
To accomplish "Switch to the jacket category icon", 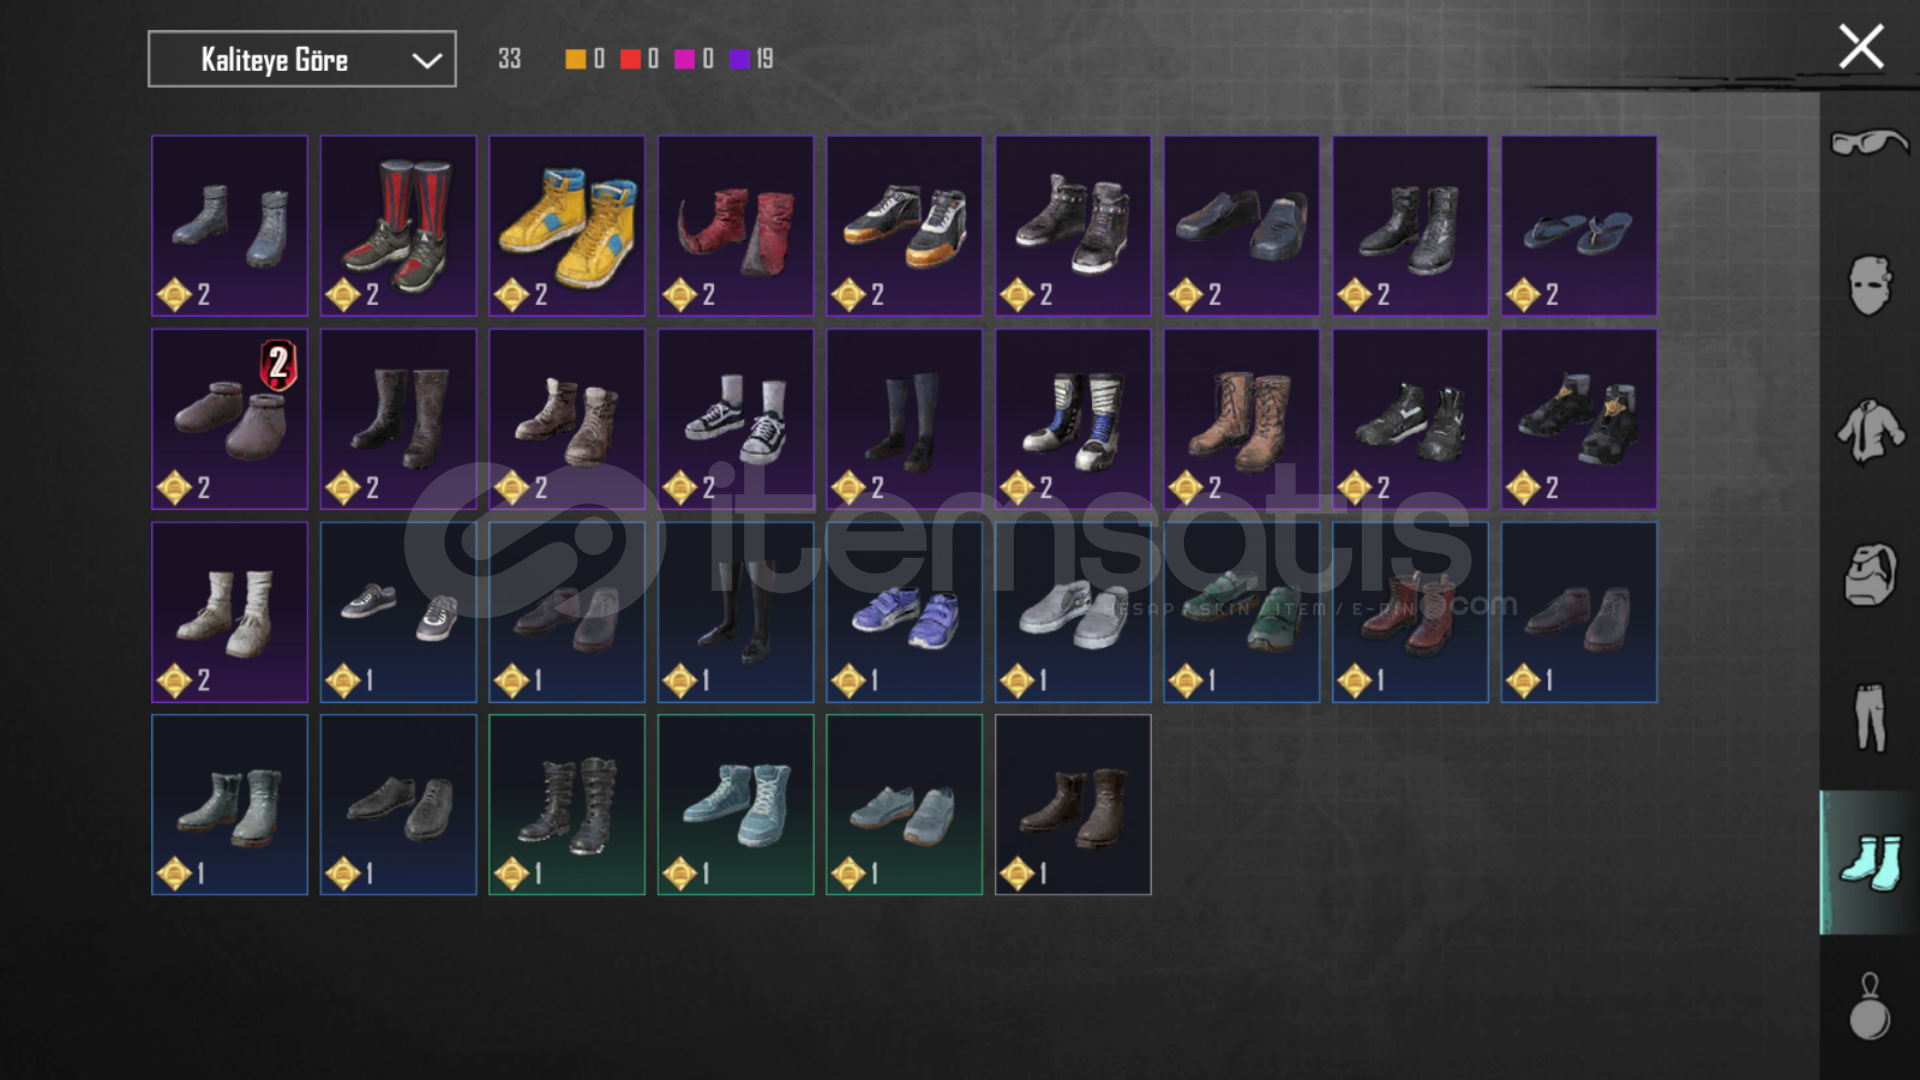I will tap(1869, 431).
